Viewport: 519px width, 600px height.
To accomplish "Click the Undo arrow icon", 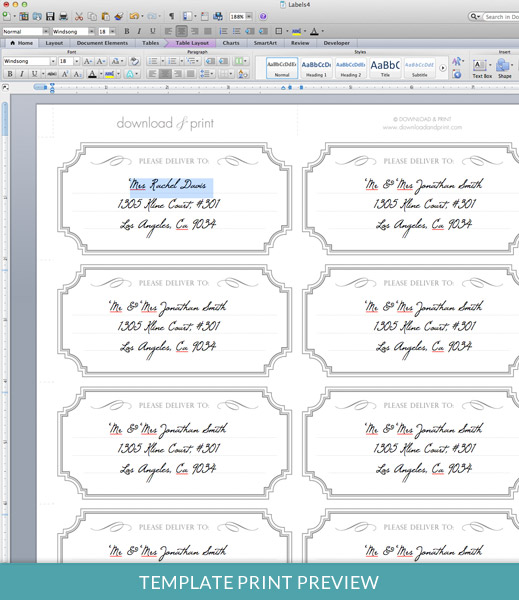I will tap(134, 16).
